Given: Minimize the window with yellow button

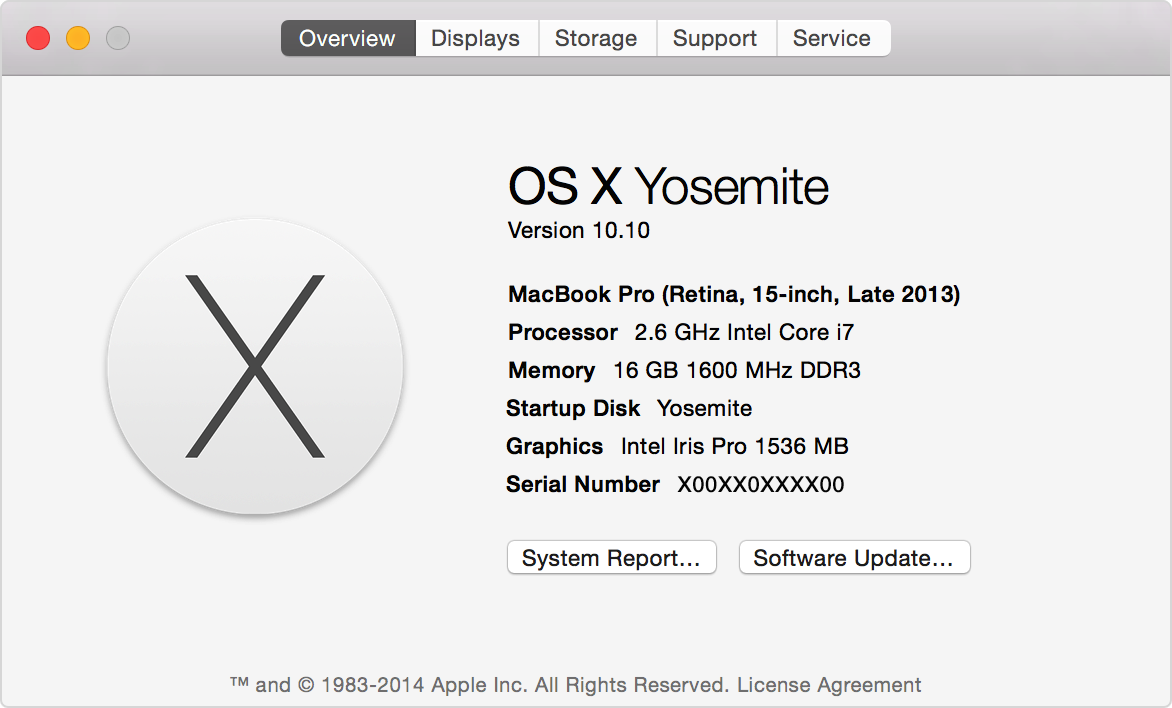Looking at the screenshot, I should pyautogui.click(x=78, y=39).
